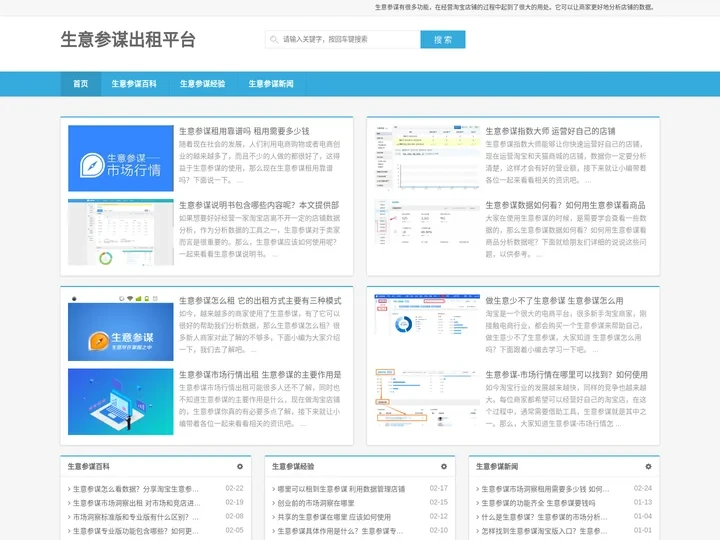Open article 生意参谋数据如何看？
Image resolution: width=720 pixels, height=540 pixels.
click(x=565, y=205)
